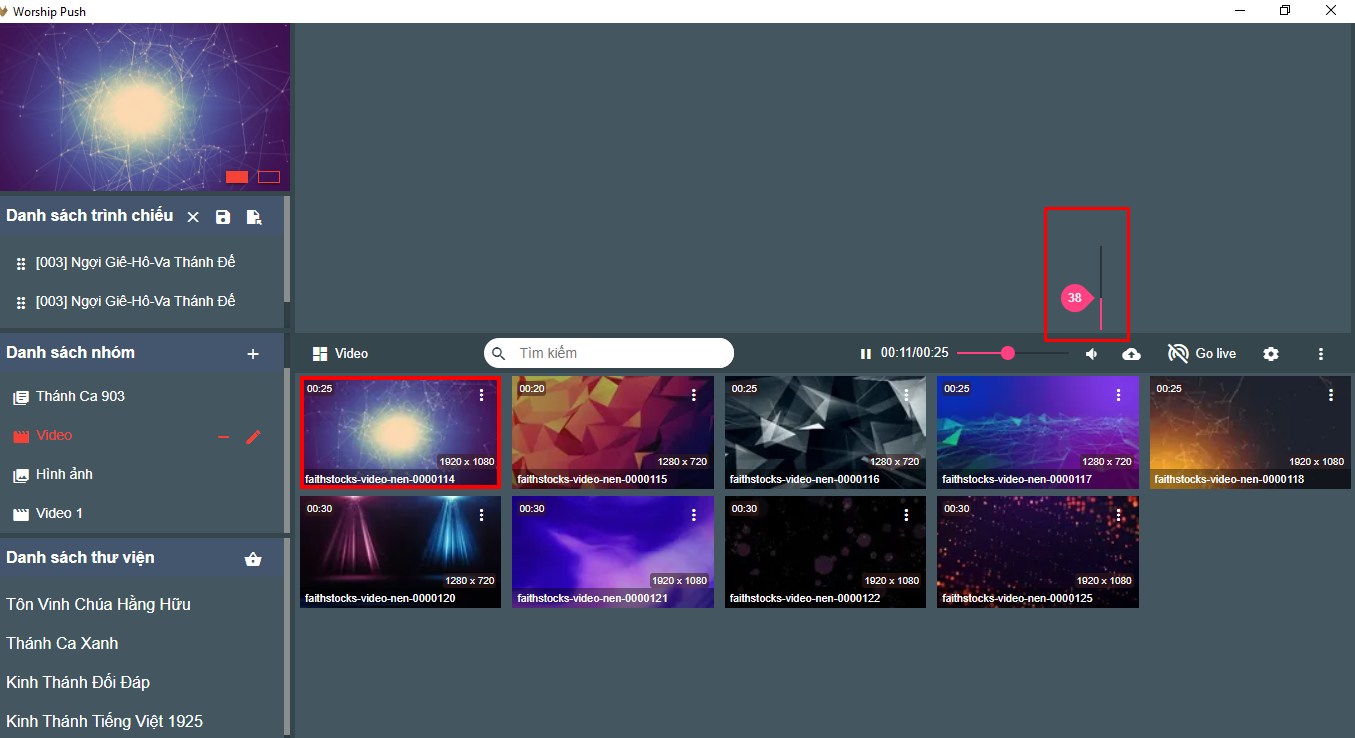This screenshot has height=738, width=1355.
Task: Play thumbnail faithstocks-video-nen-0000121
Action: tap(613, 552)
